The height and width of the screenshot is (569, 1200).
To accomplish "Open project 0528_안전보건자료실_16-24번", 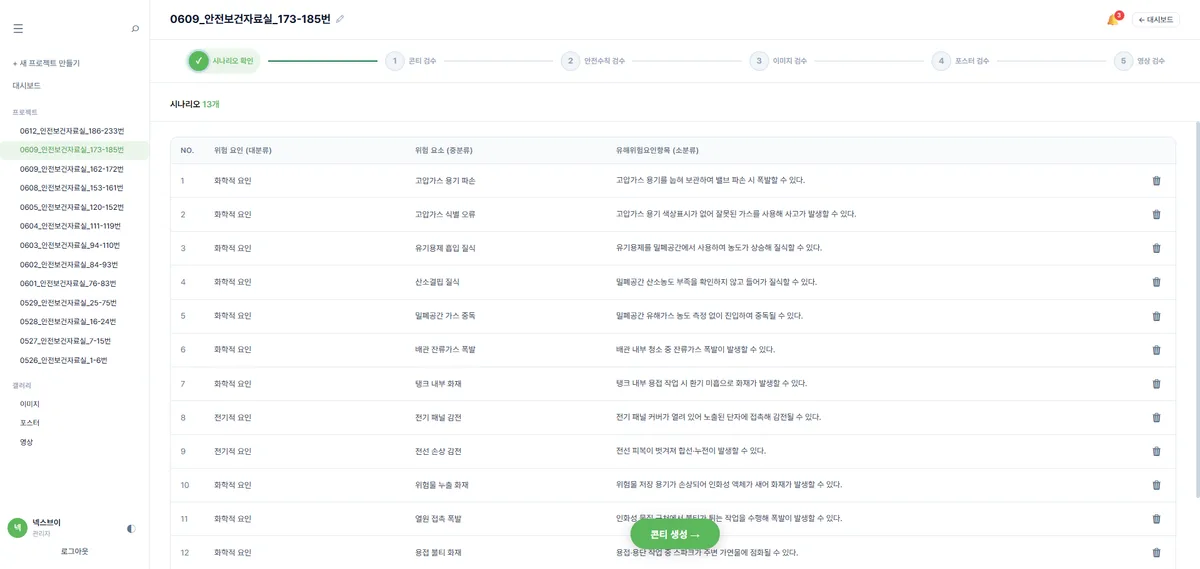I will (74, 322).
